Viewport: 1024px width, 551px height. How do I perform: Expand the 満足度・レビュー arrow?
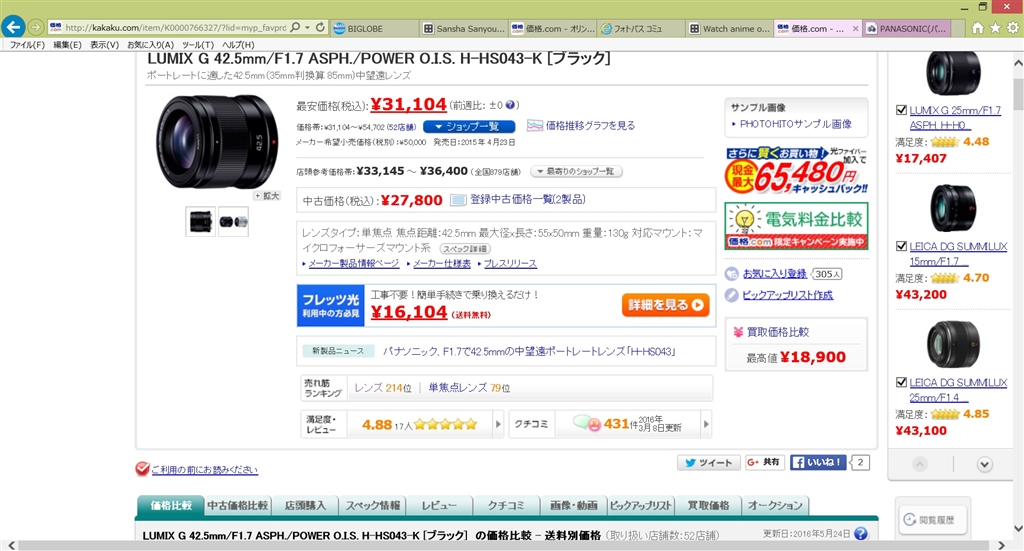coord(498,424)
